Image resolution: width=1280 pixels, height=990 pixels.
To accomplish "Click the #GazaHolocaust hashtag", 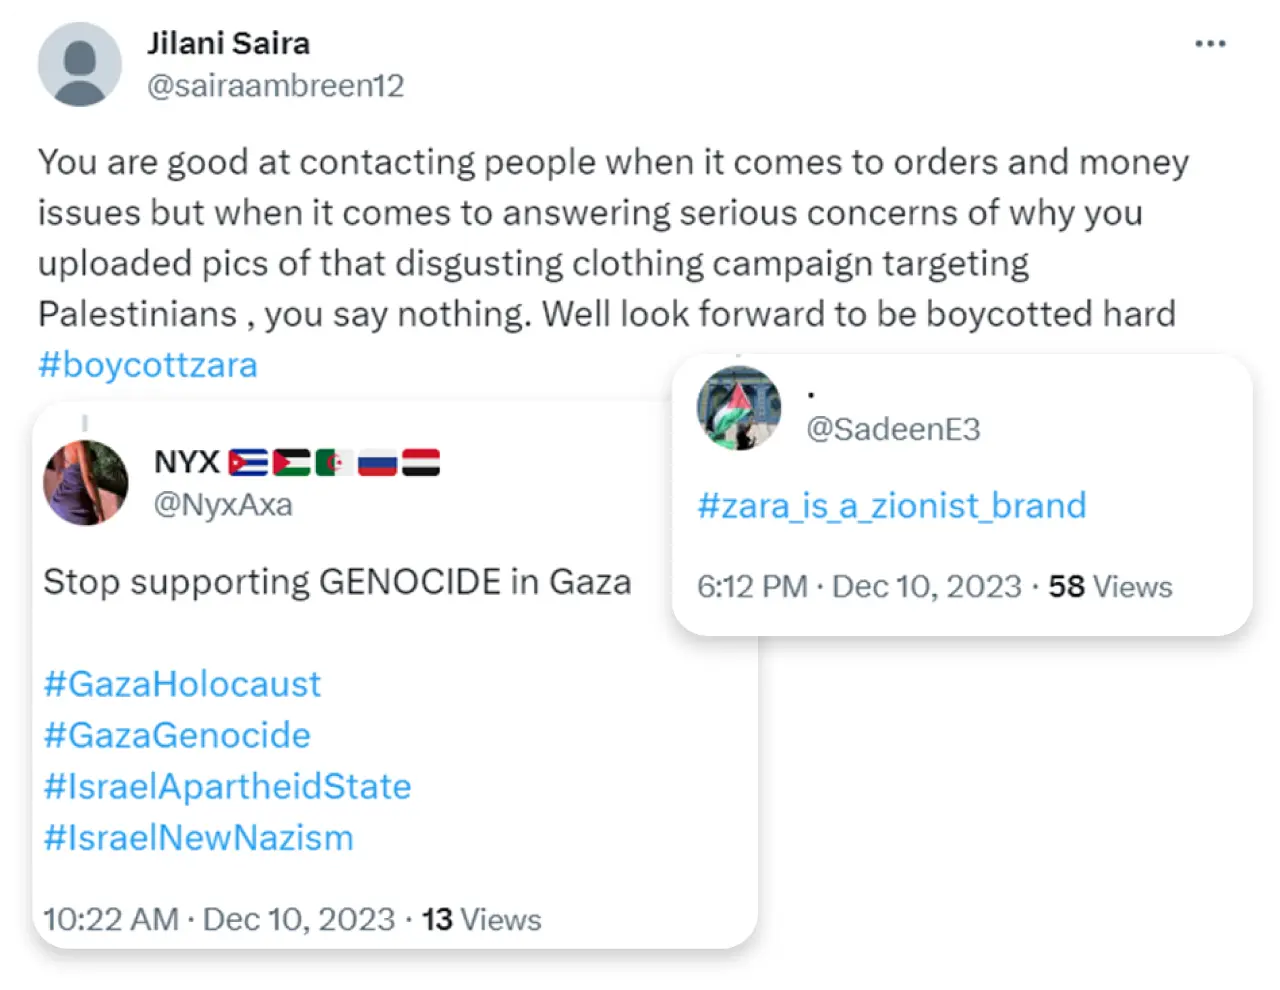I will pyautogui.click(x=182, y=684).
